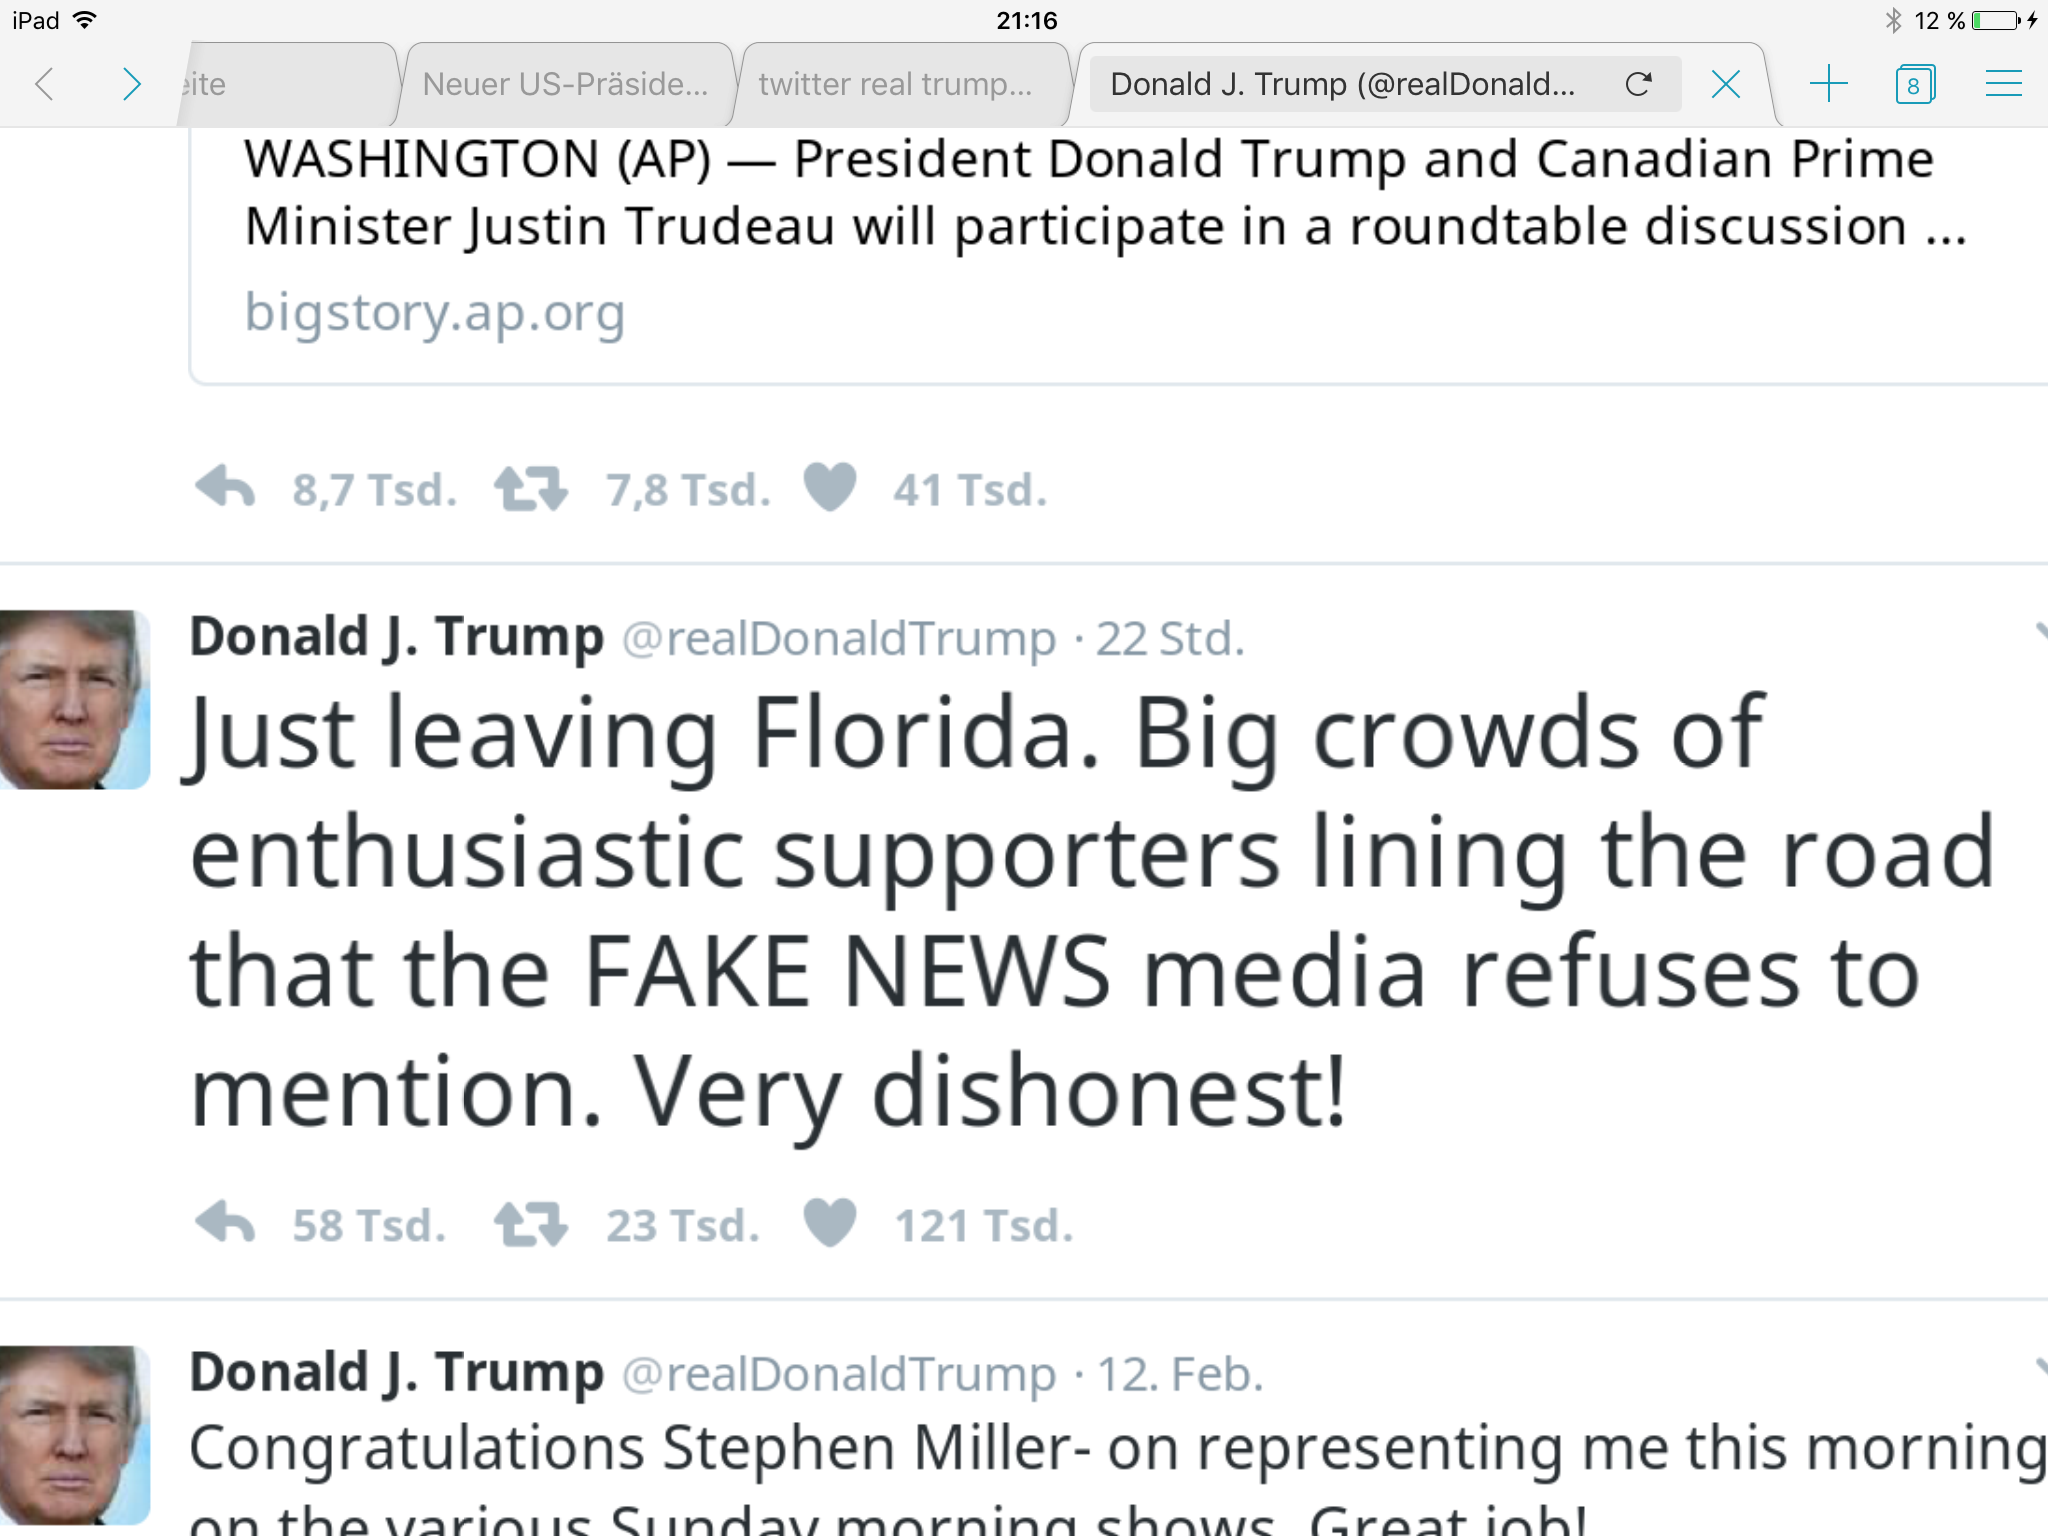Image resolution: width=2048 pixels, height=1536 pixels.
Task: Switch to the twitter real trump tab
Action: pyautogui.click(x=895, y=84)
